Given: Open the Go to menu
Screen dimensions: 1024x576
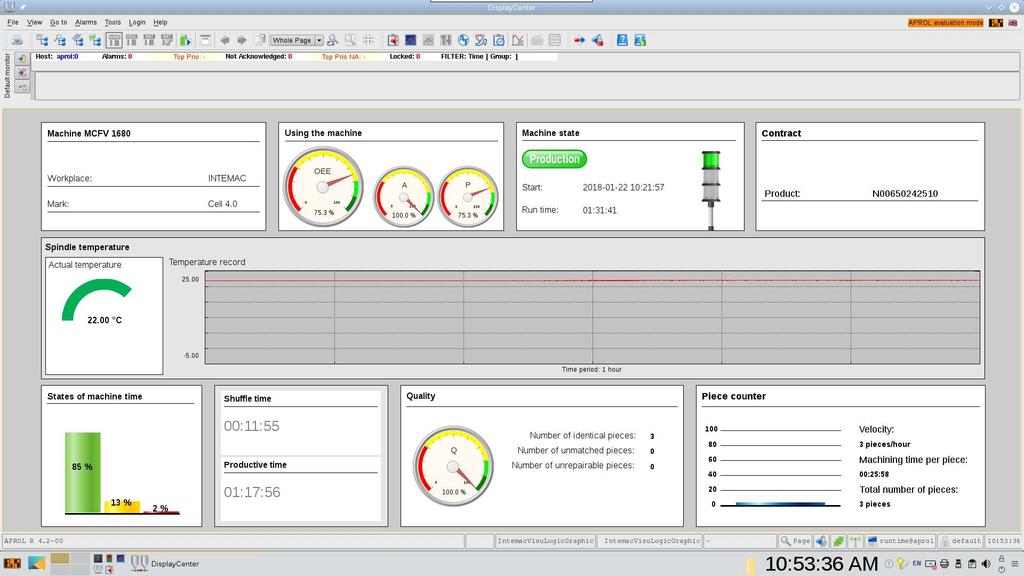Looking at the screenshot, I should pos(58,22).
